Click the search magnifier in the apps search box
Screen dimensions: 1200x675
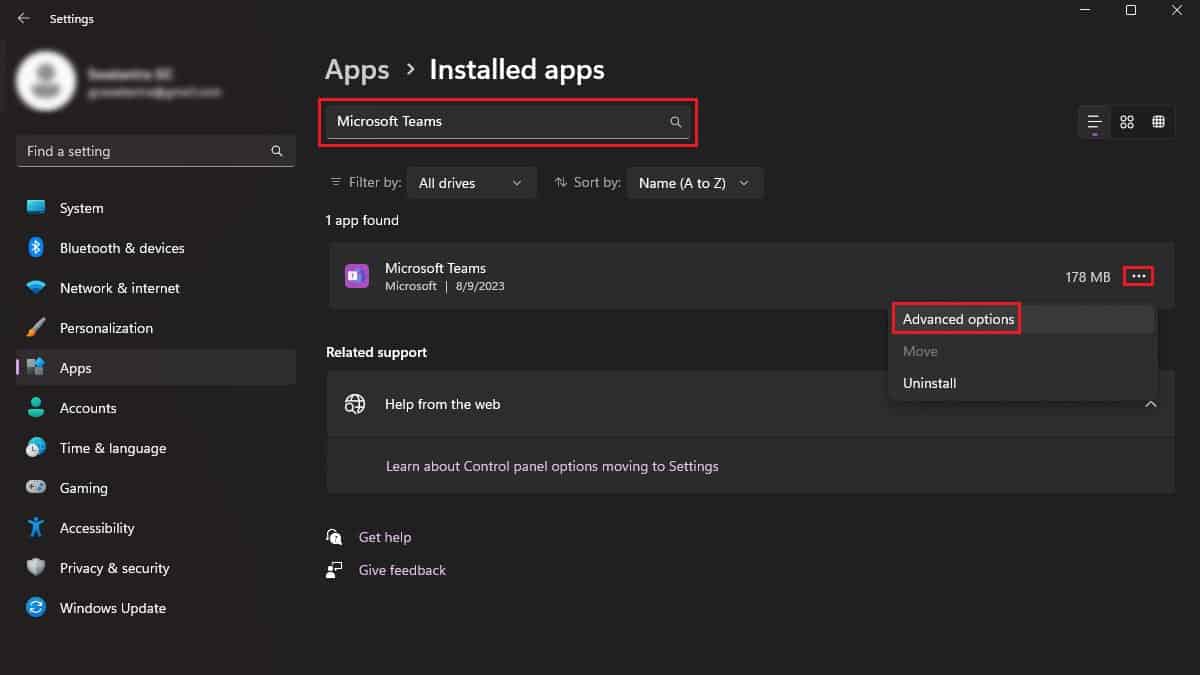click(x=675, y=121)
